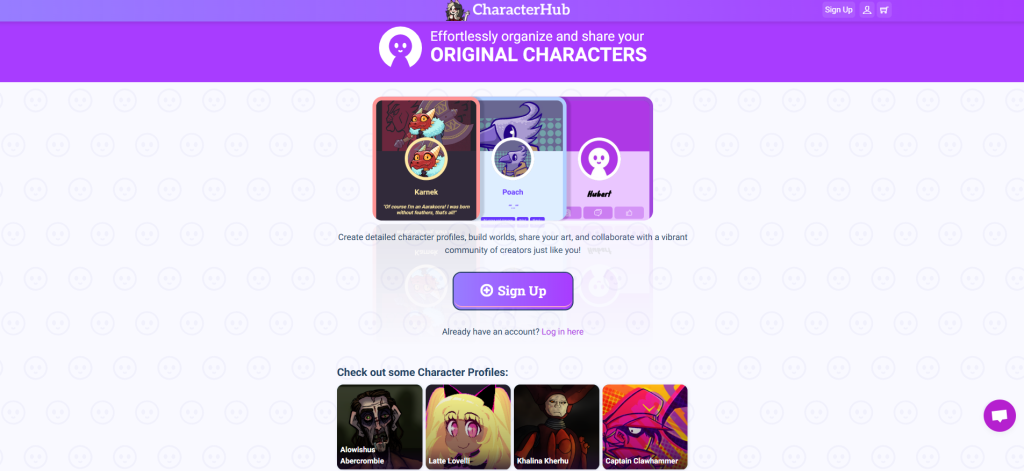Viewport: 1024px width, 471px height.
Task: Click Poach's circular bird avatar
Action: click(513, 158)
